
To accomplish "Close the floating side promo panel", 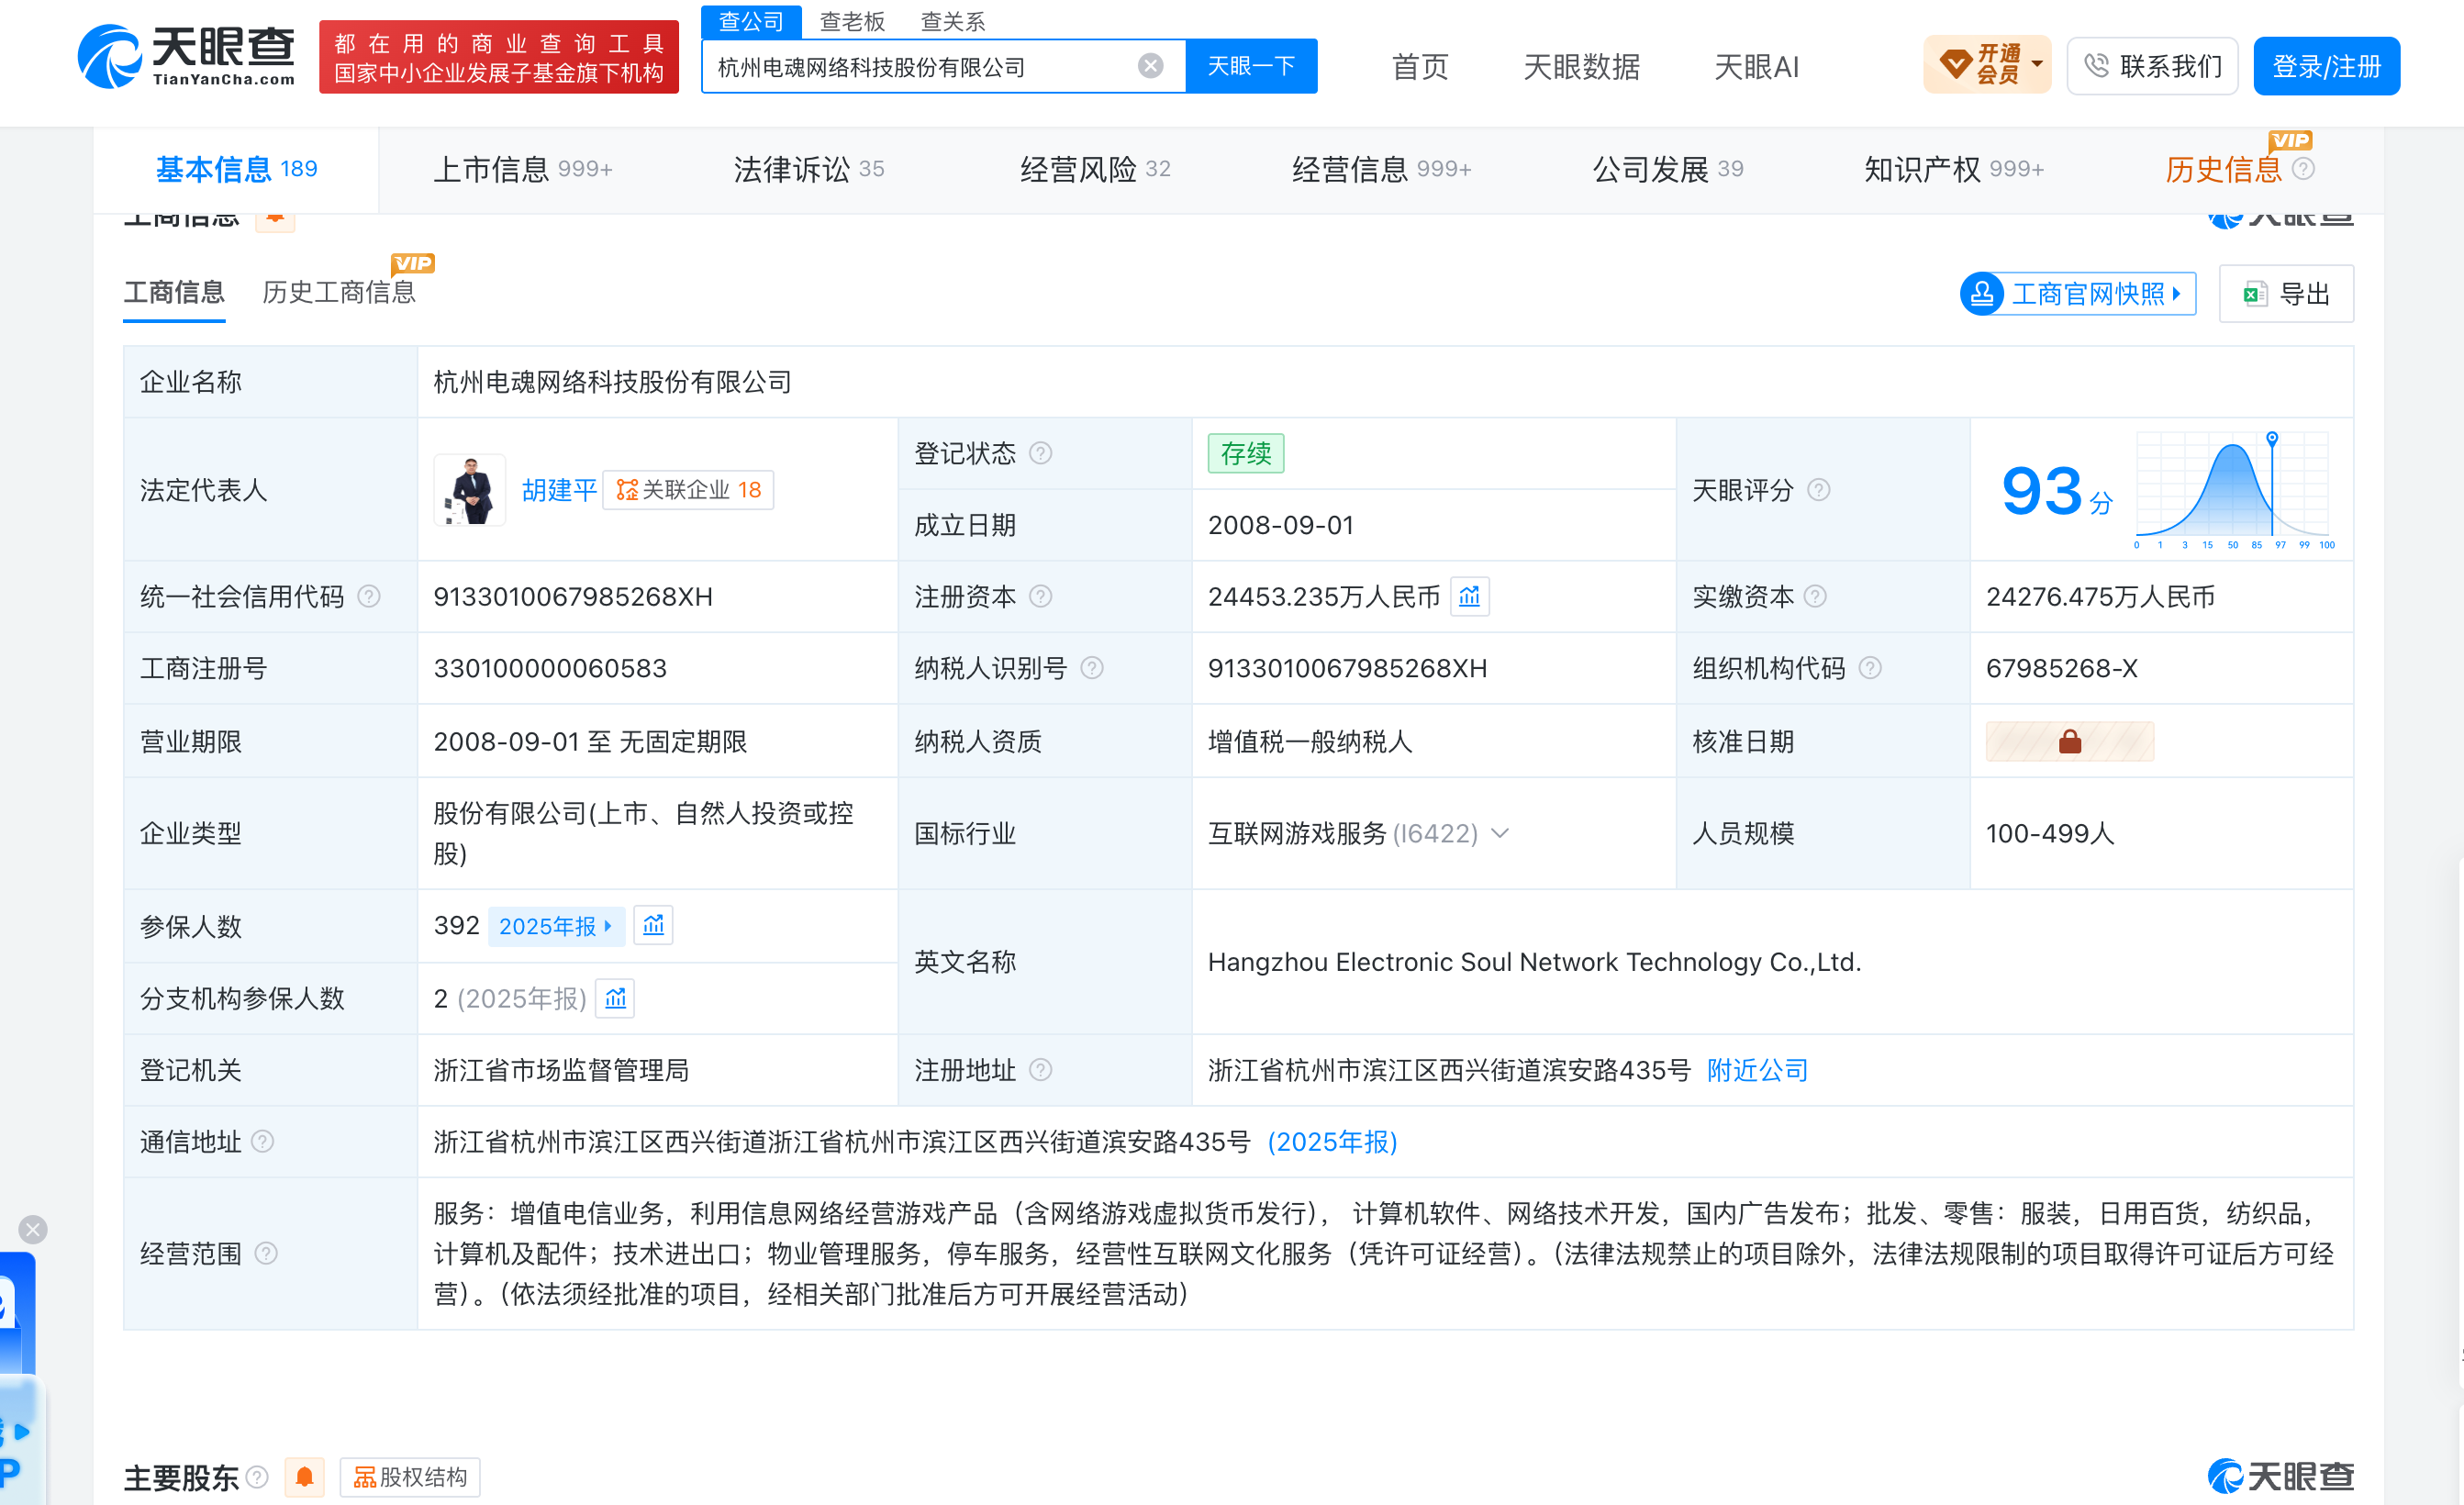I will coord(33,1229).
